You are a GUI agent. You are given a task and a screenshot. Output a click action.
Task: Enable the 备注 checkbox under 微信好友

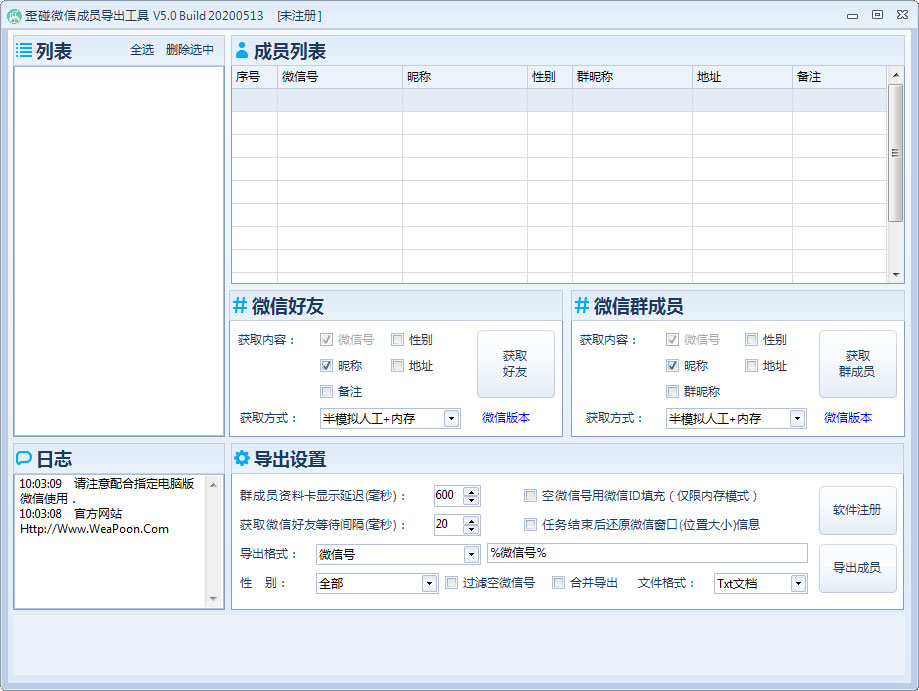(x=325, y=391)
